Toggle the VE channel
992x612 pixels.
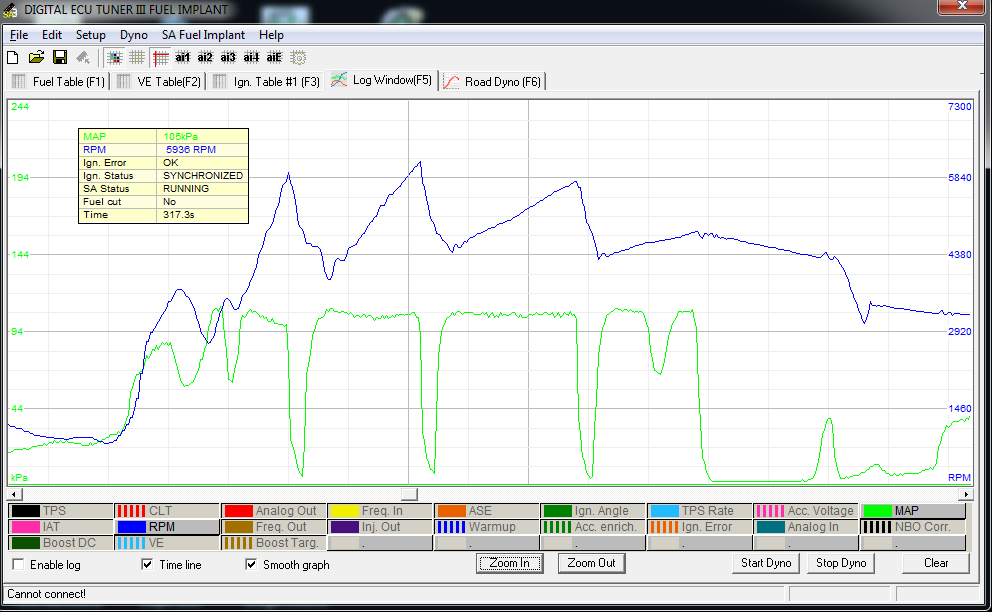pos(167,543)
